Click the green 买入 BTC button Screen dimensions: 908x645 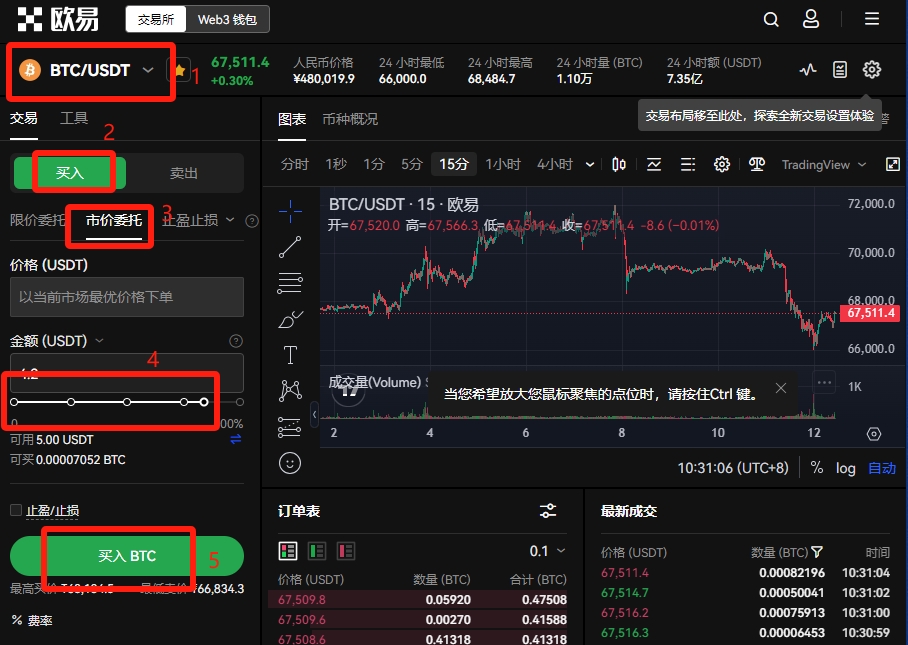pyautogui.click(x=127, y=556)
